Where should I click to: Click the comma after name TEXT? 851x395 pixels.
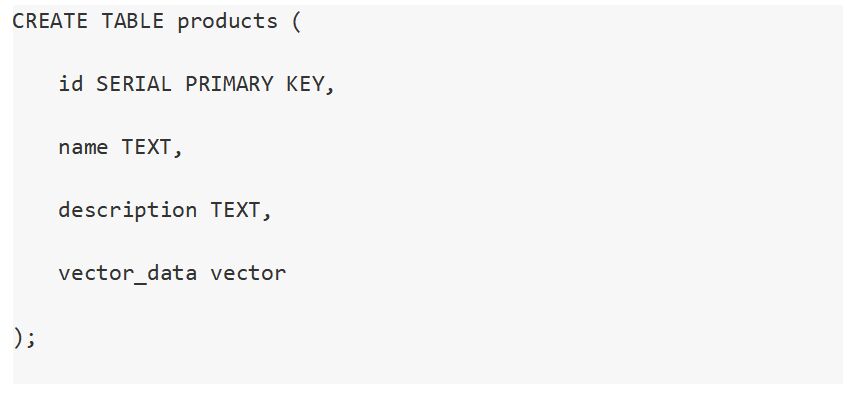[178, 151]
